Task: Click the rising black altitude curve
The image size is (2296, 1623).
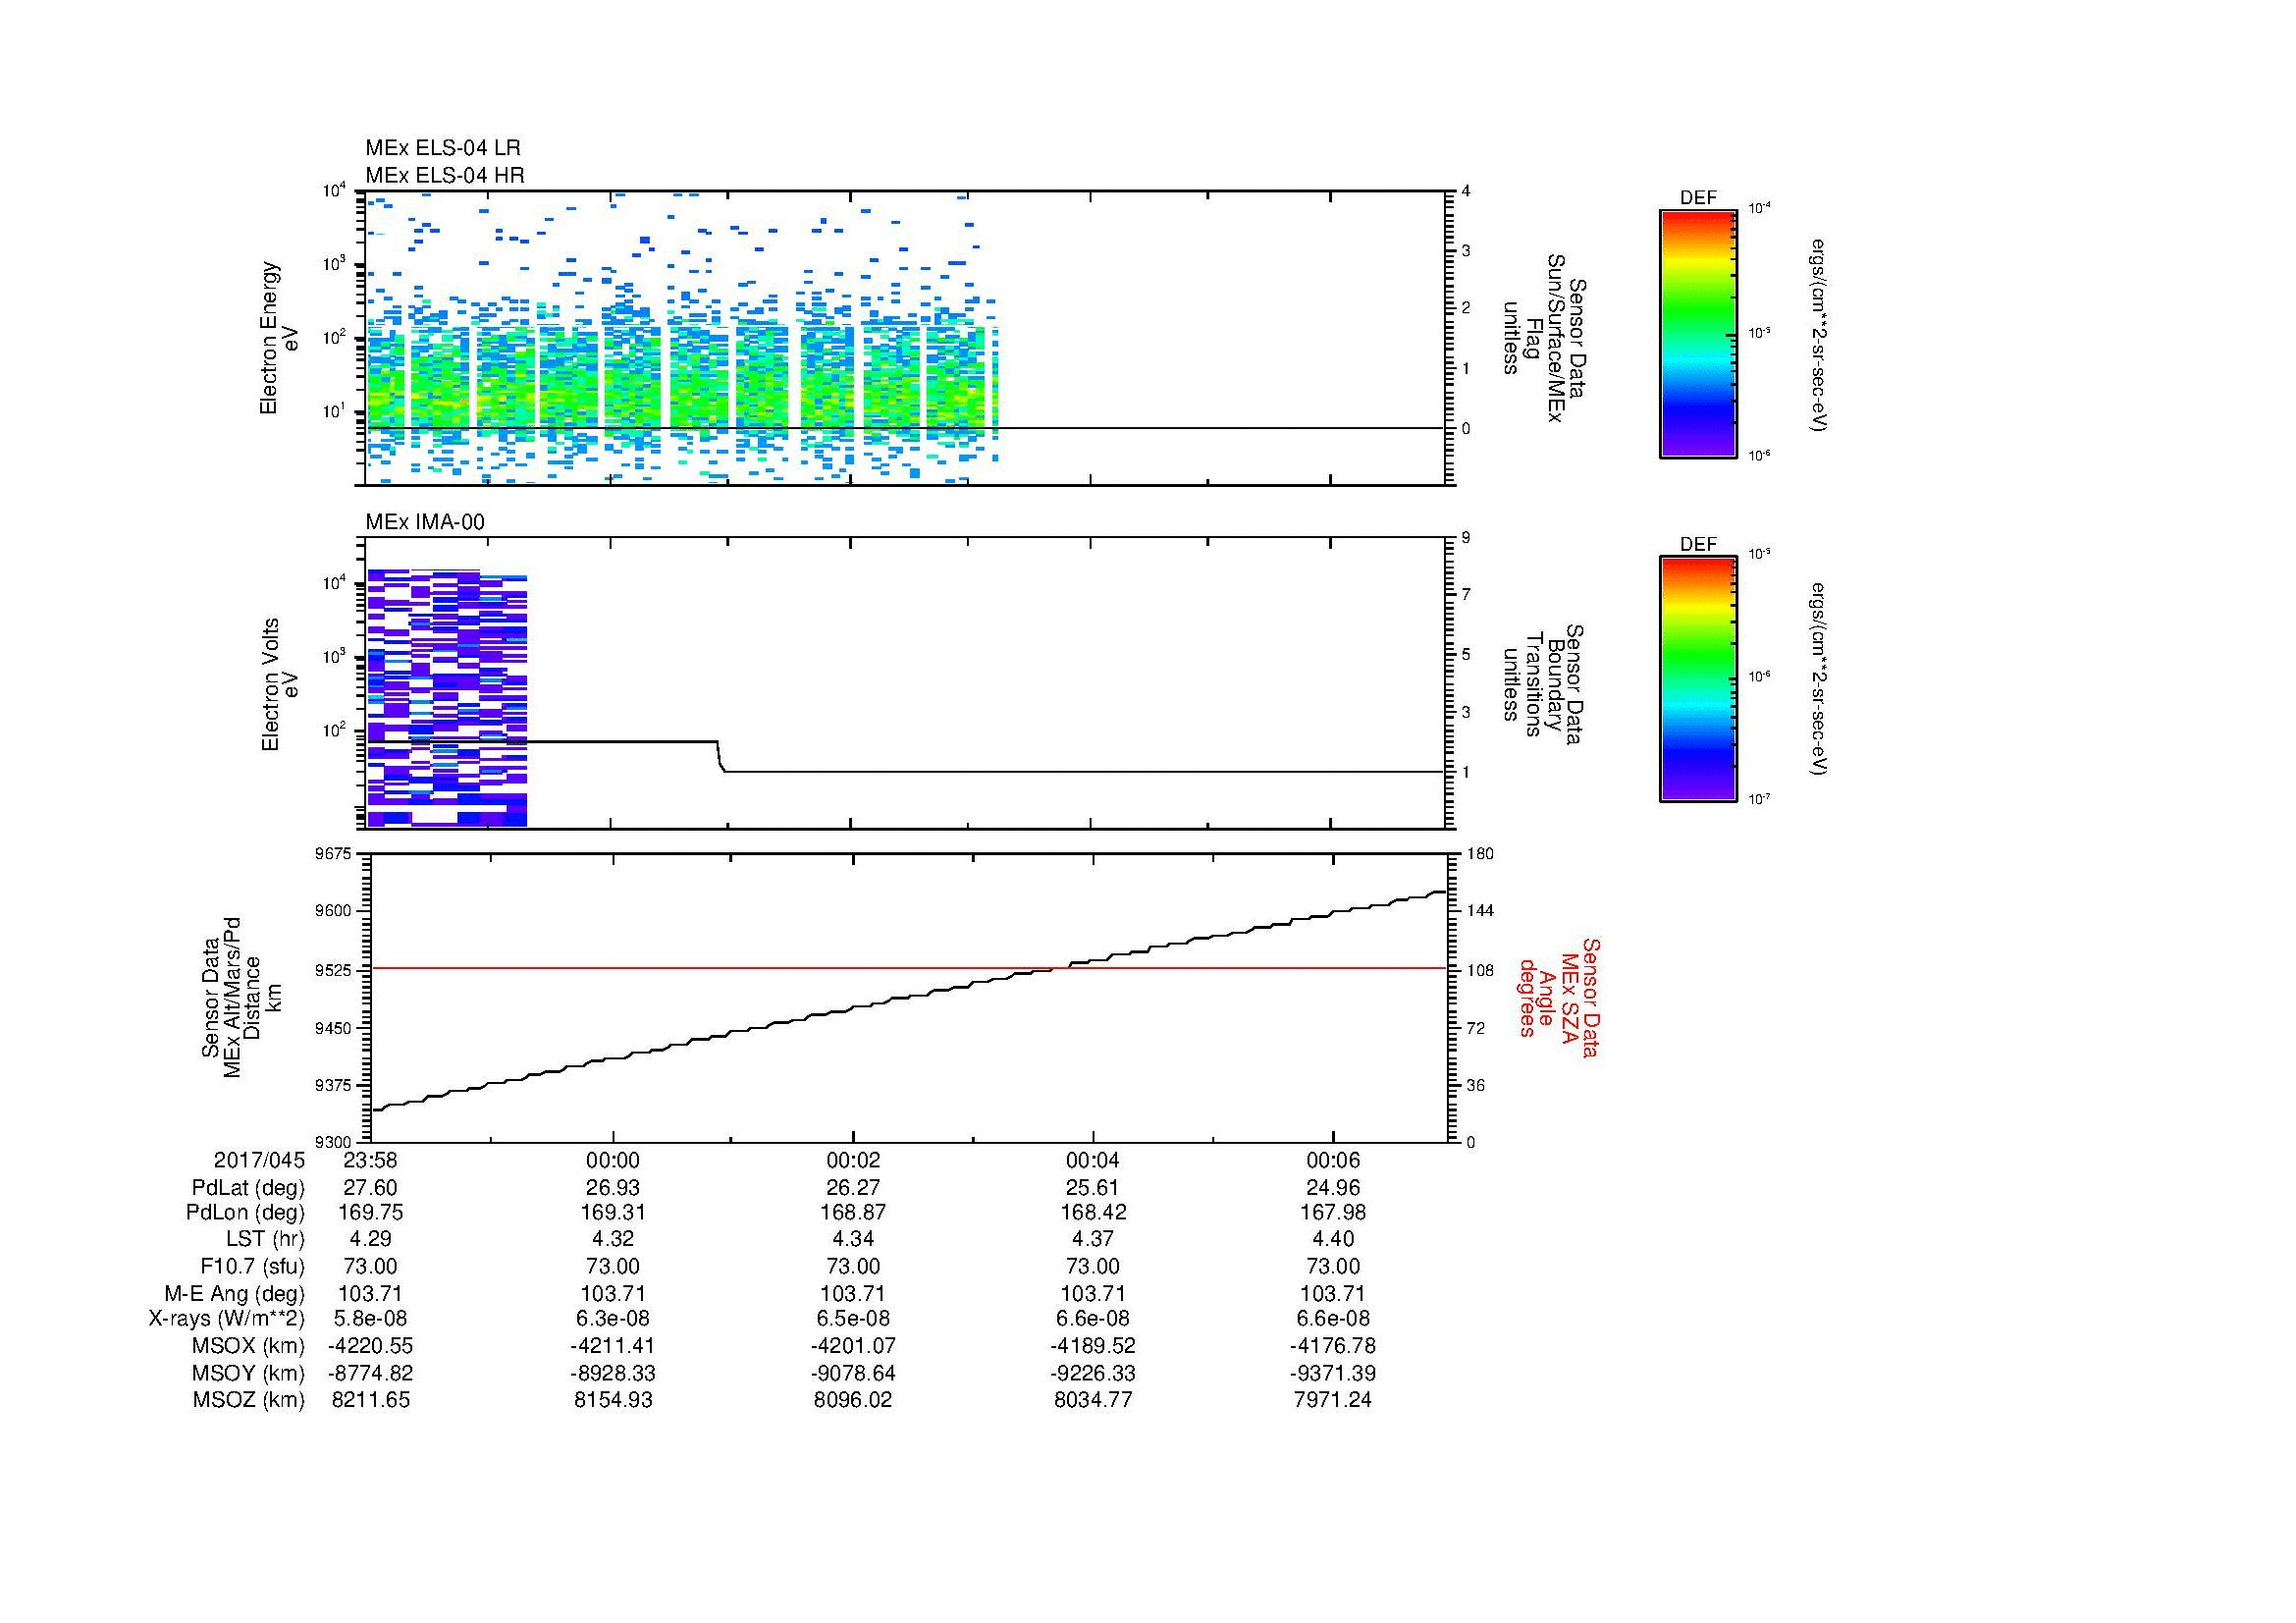Action: pyautogui.click(x=909, y=1000)
